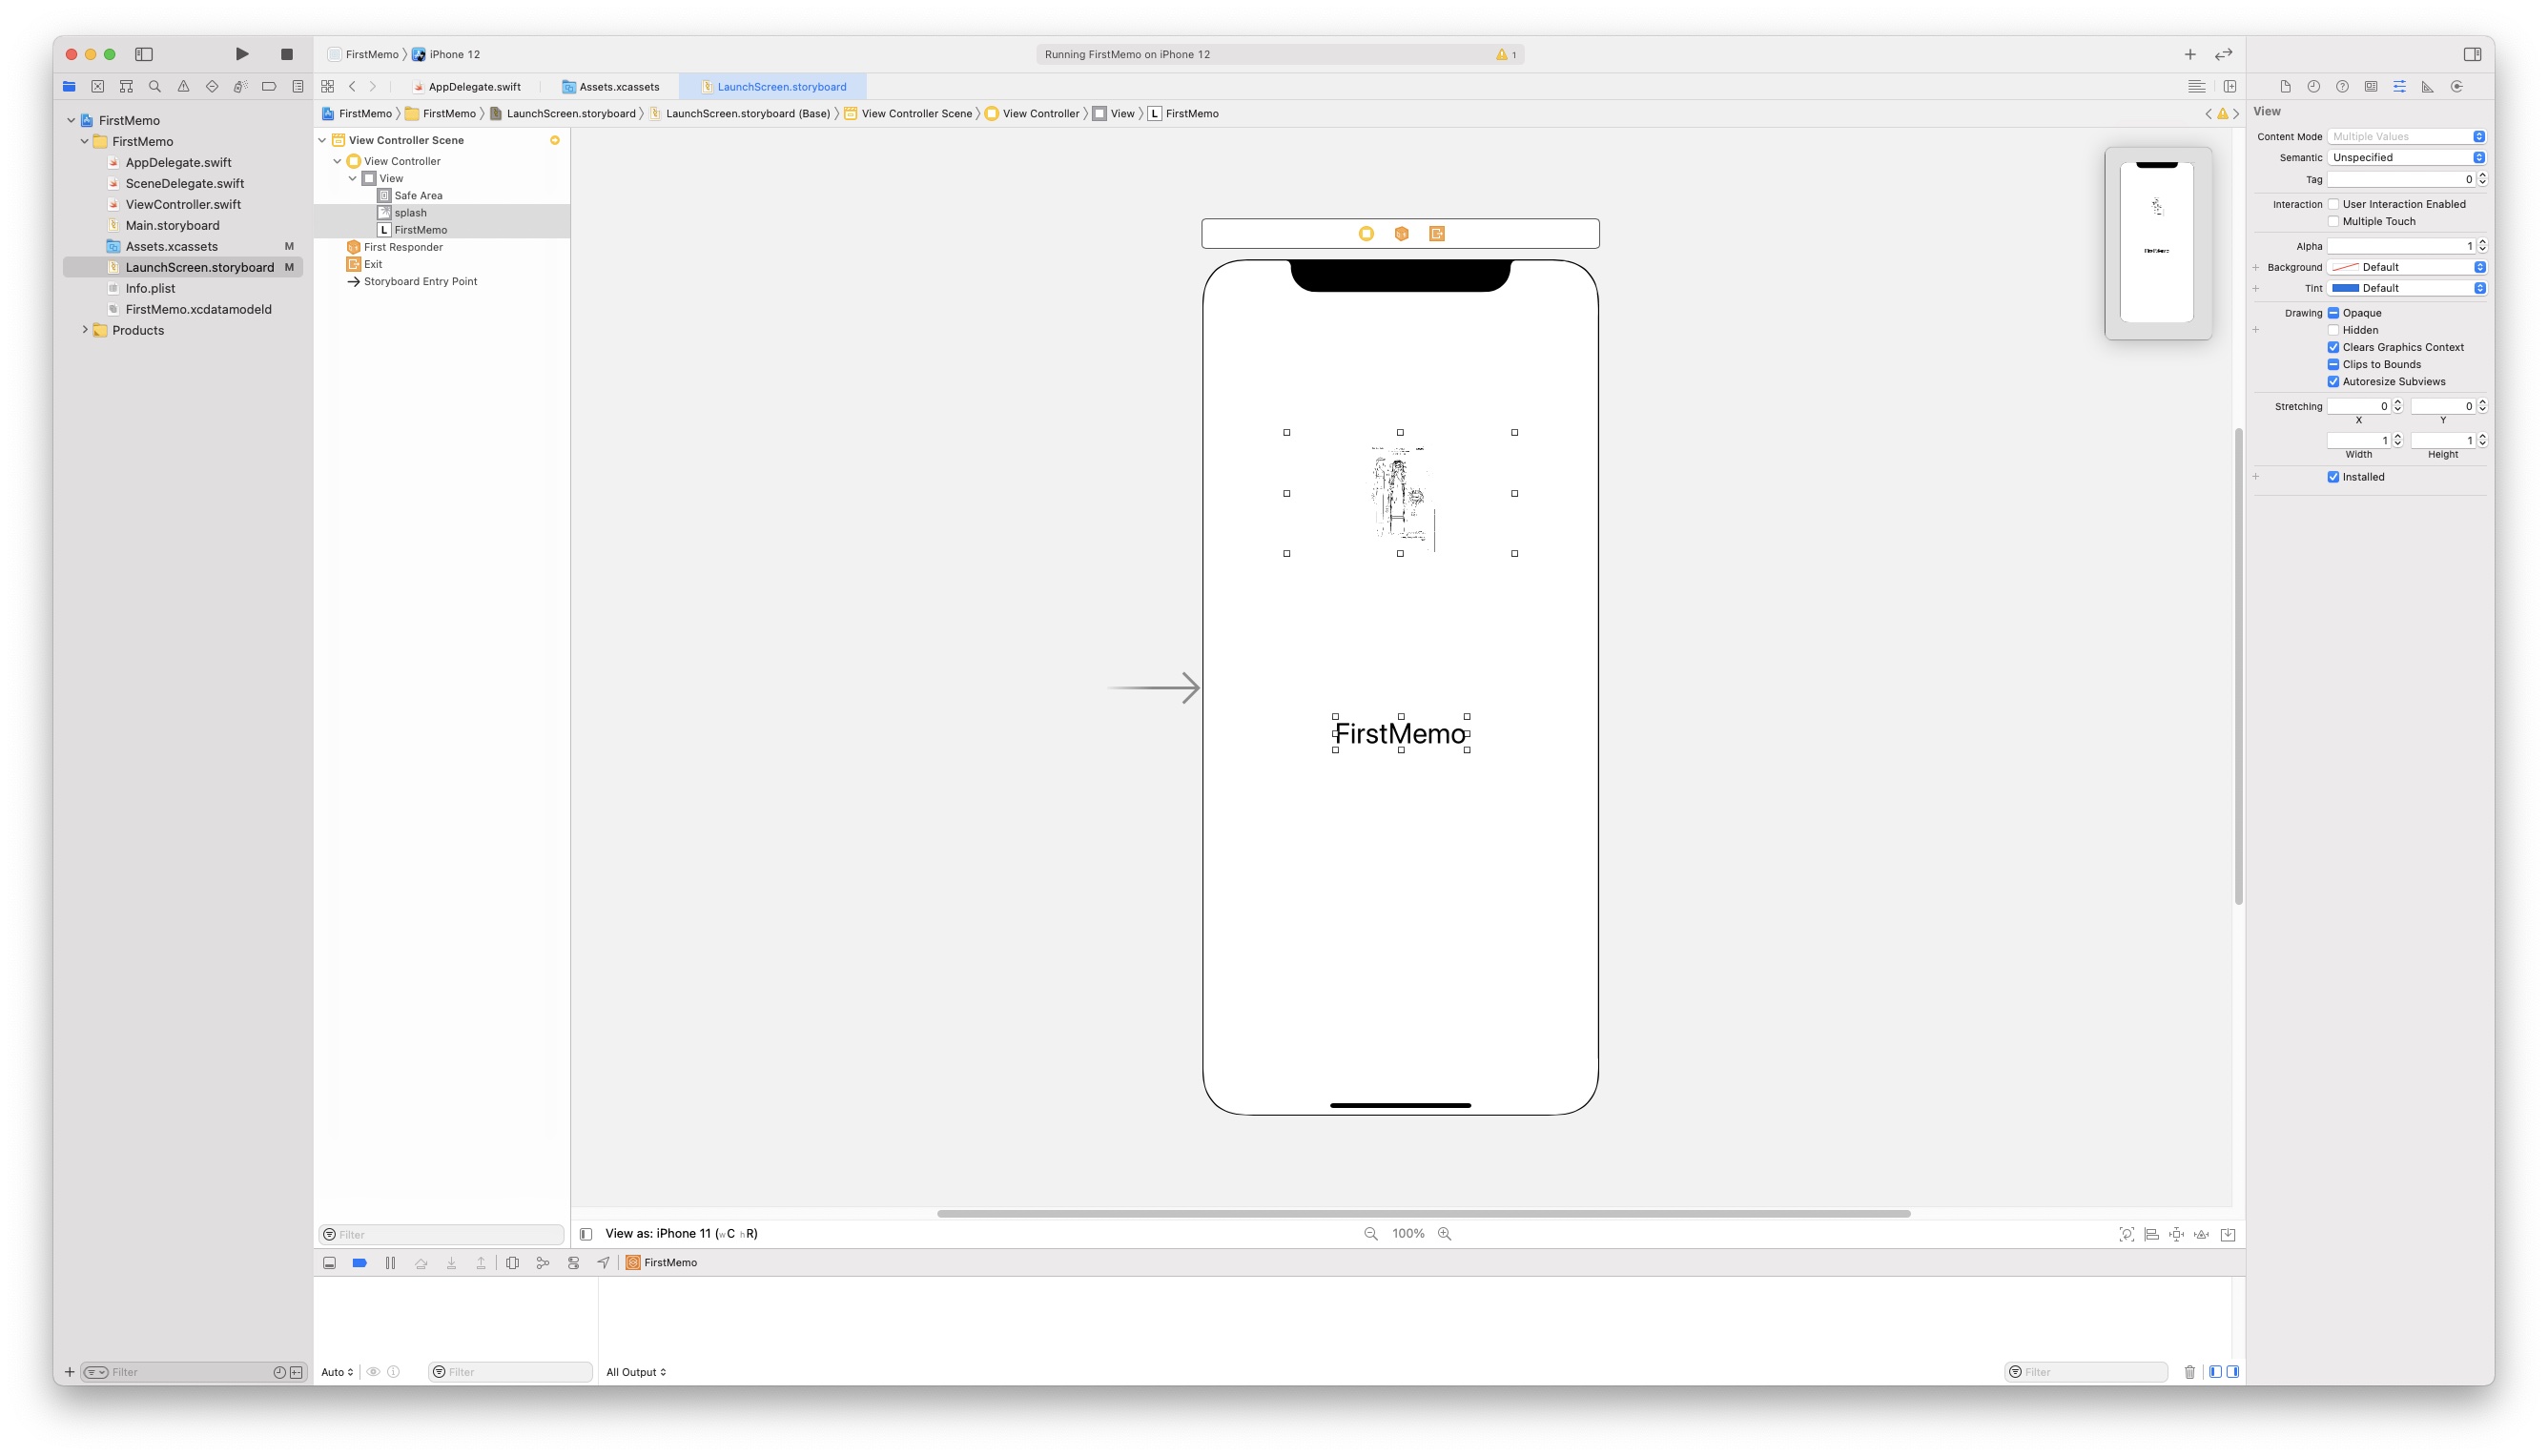This screenshot has height=1456, width=2548.
Task: Toggle the left navigator sidebar icon
Action: [x=144, y=54]
